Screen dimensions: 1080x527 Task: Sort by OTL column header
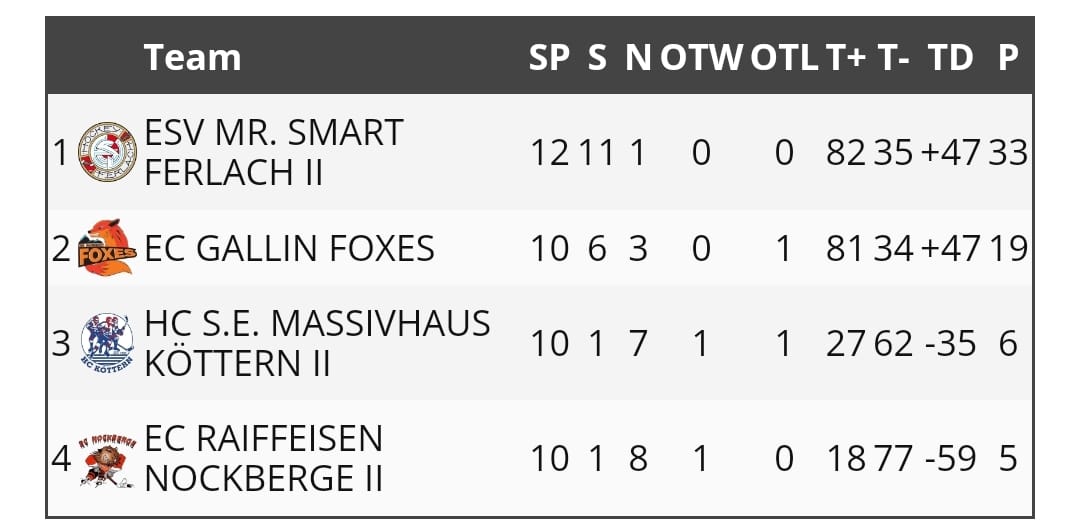(784, 57)
